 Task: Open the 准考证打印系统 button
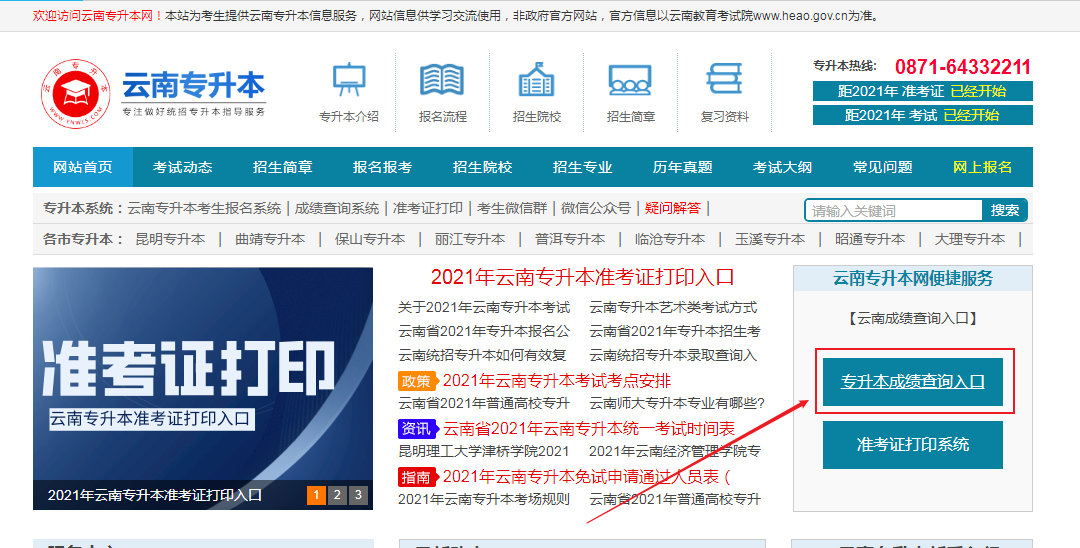coord(912,444)
